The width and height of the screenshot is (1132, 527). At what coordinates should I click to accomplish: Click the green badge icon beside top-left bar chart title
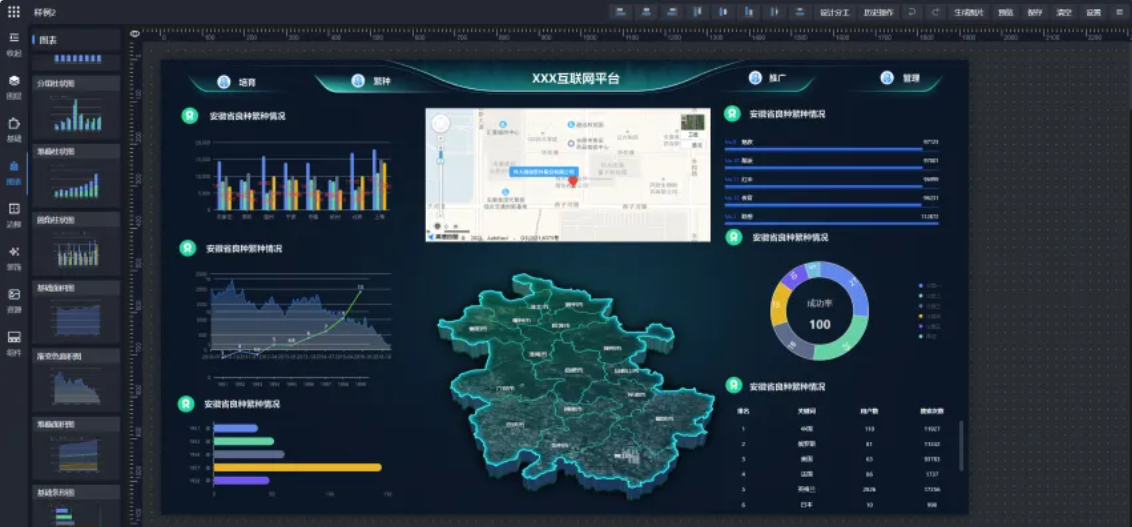point(189,116)
